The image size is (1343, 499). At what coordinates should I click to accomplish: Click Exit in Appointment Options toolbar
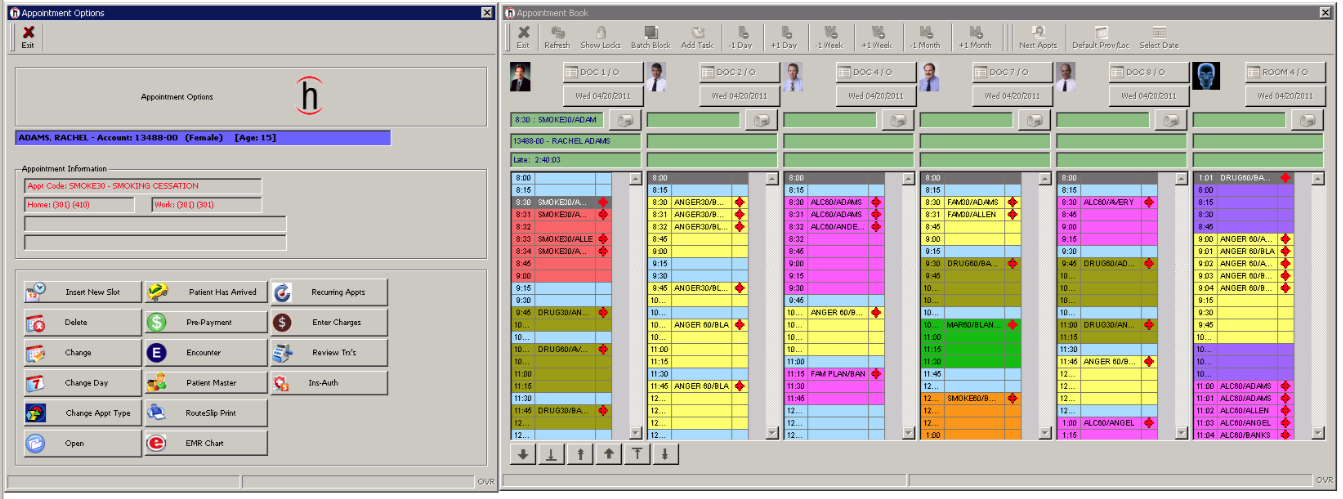28,37
